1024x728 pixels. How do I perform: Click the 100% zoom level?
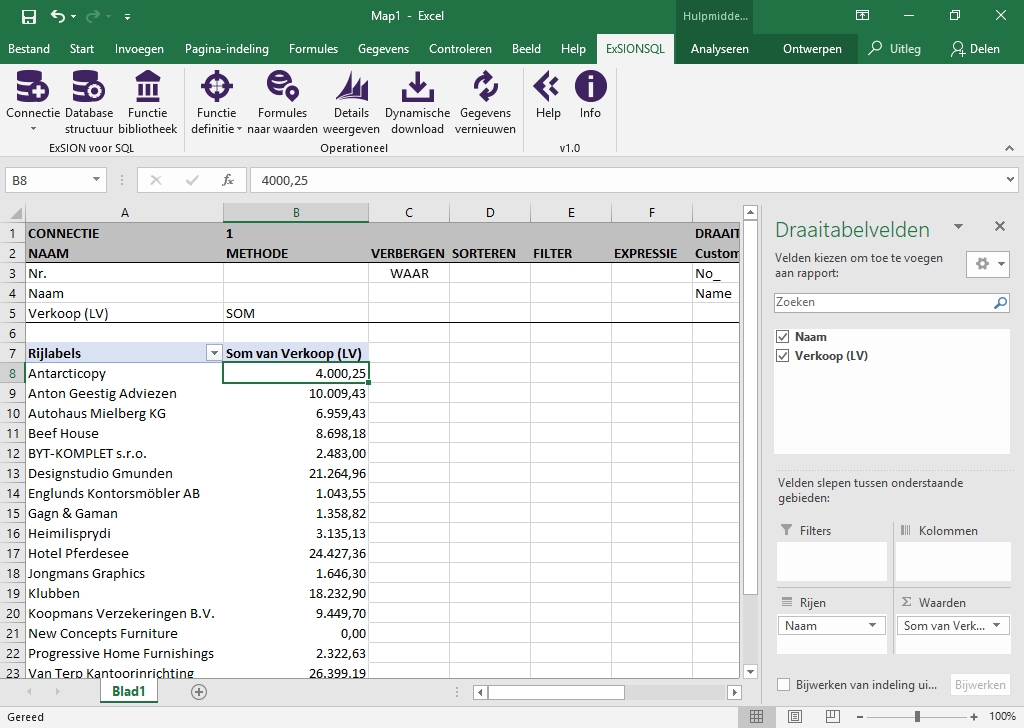[1002, 717]
